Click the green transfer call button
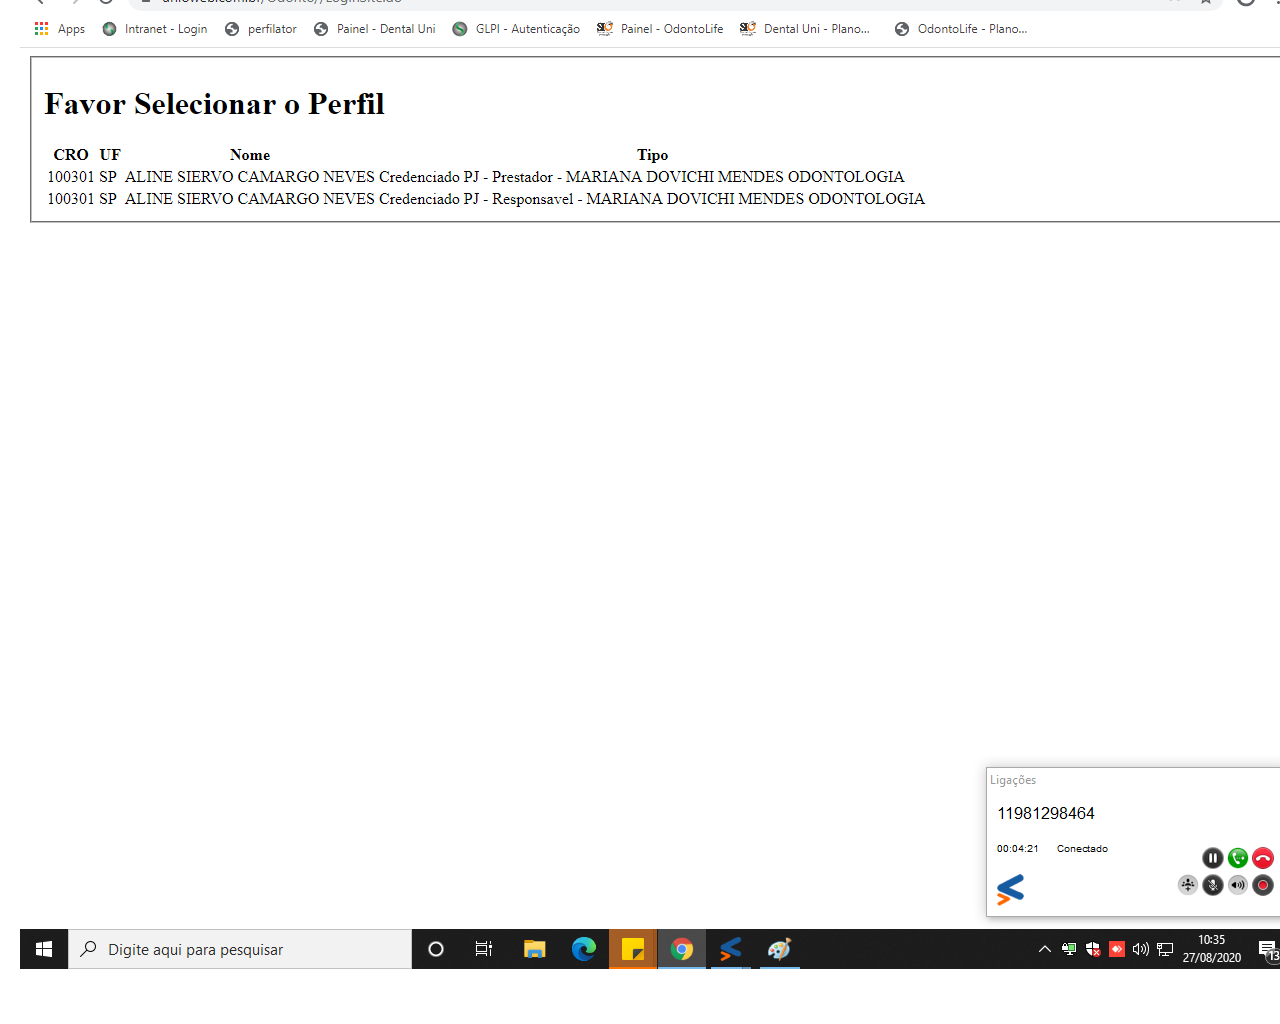The image size is (1280, 1024). pos(1237,858)
